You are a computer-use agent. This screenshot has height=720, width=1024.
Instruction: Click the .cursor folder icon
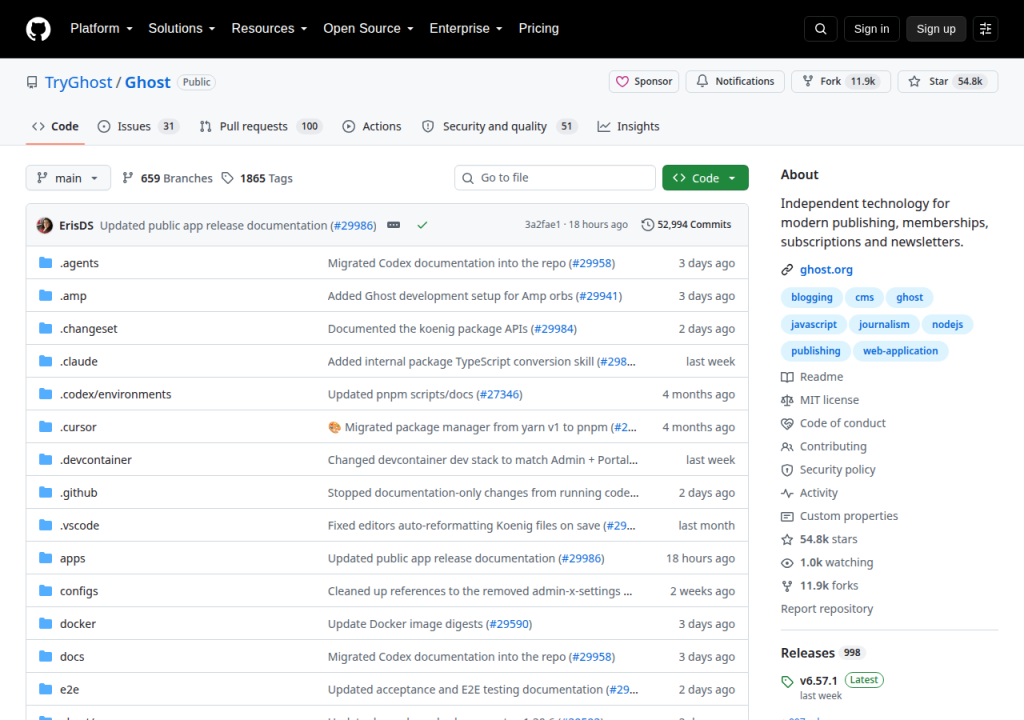(45, 427)
